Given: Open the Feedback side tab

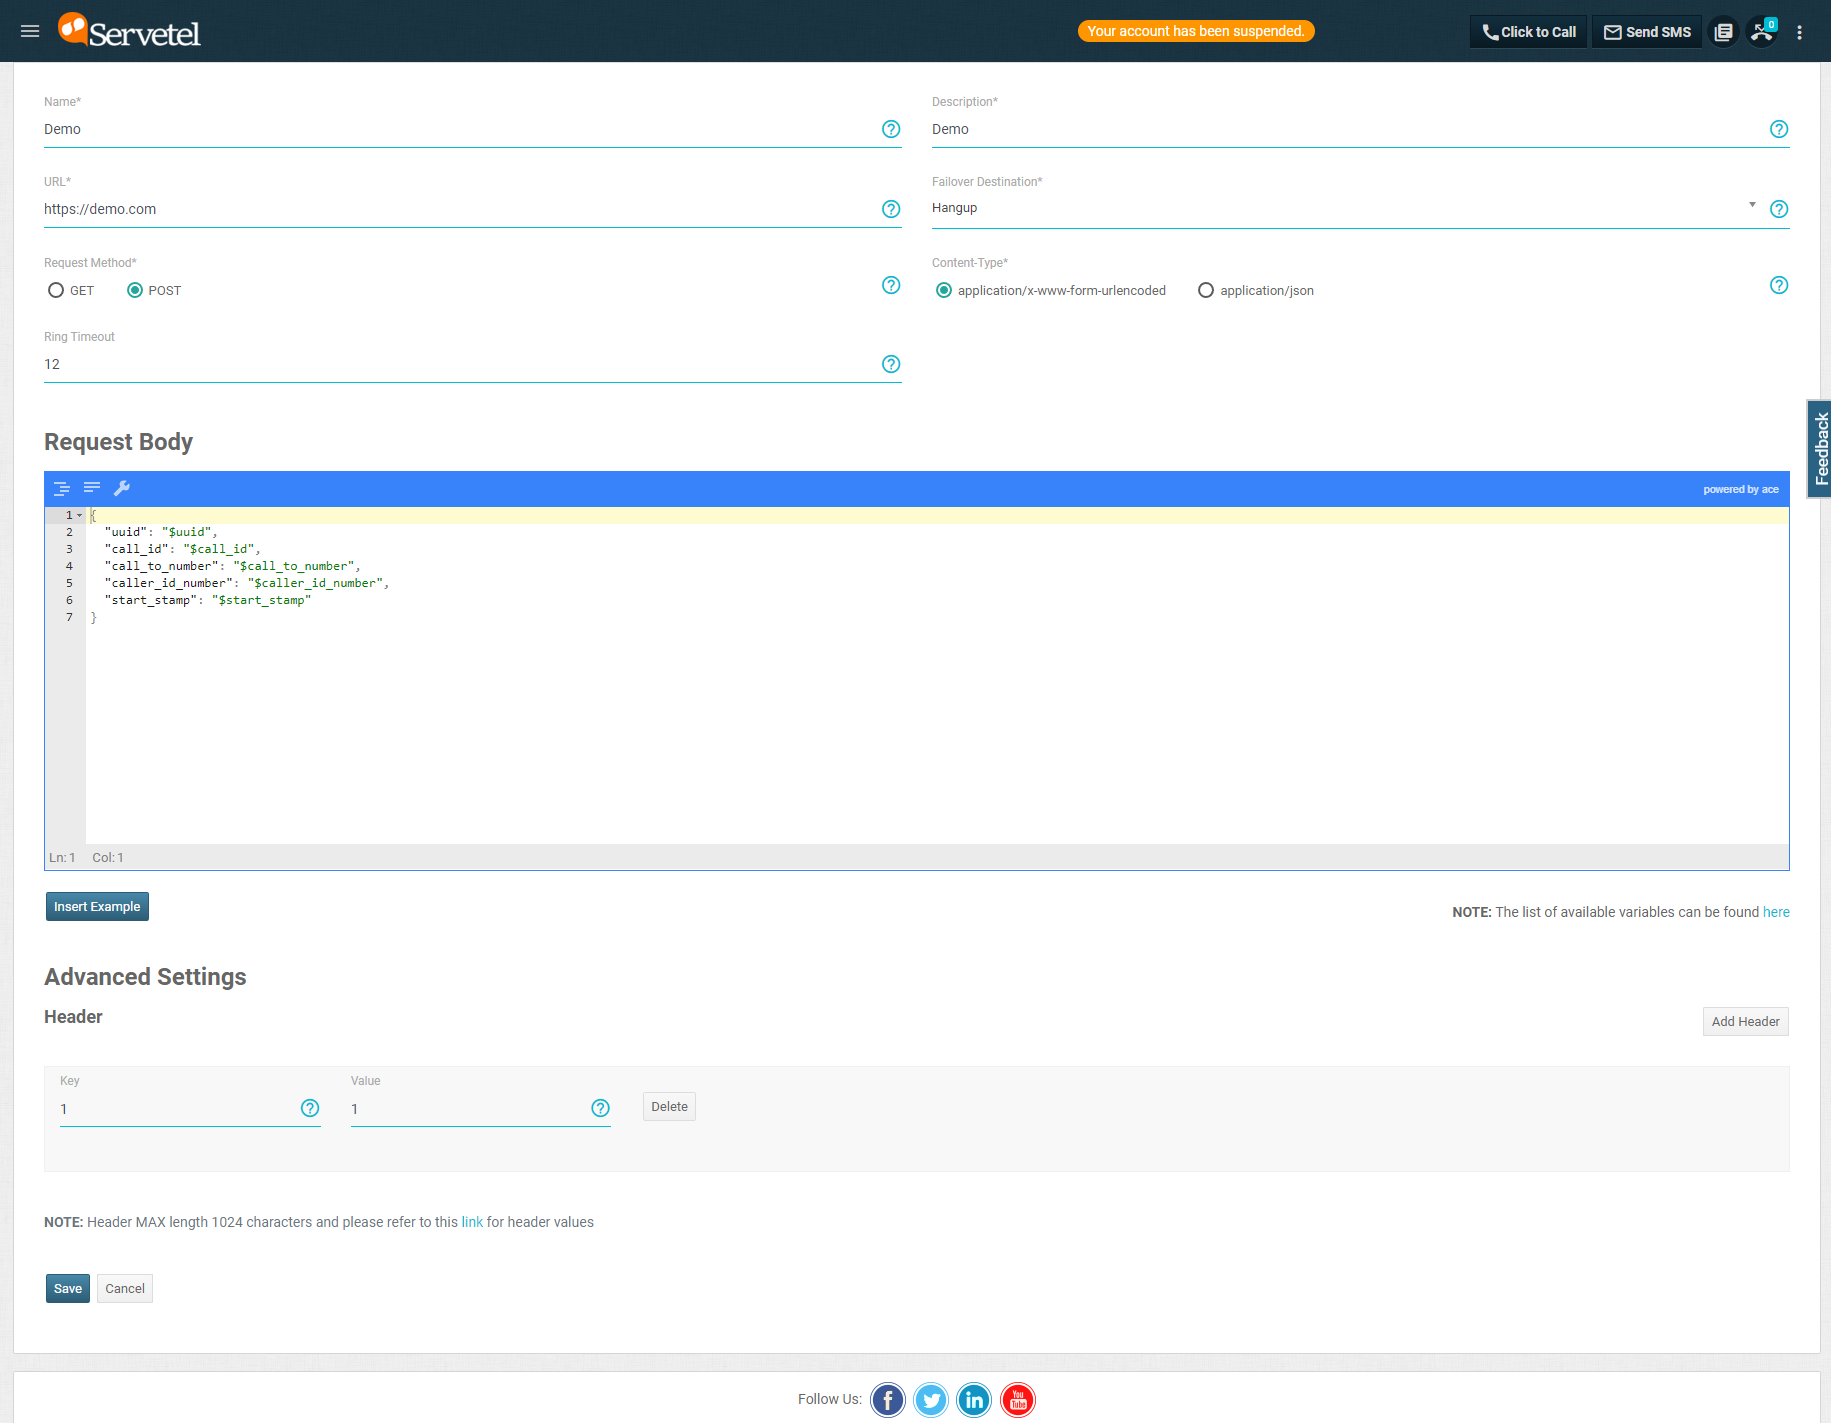Looking at the screenshot, I should (1819, 449).
